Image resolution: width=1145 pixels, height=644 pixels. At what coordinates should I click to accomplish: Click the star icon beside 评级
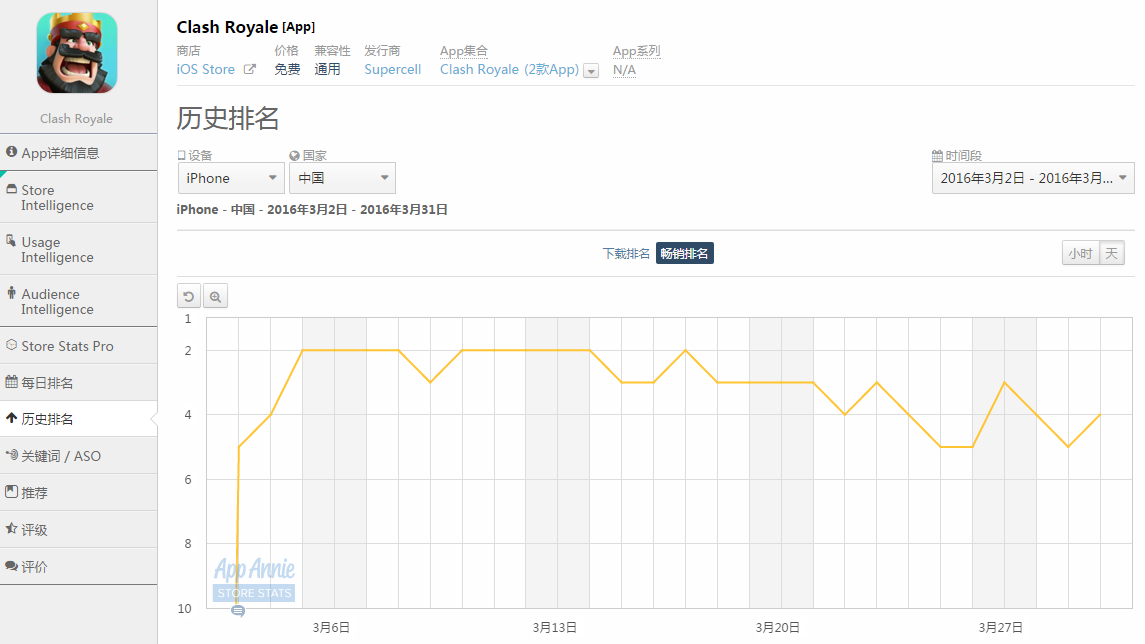click(12, 529)
